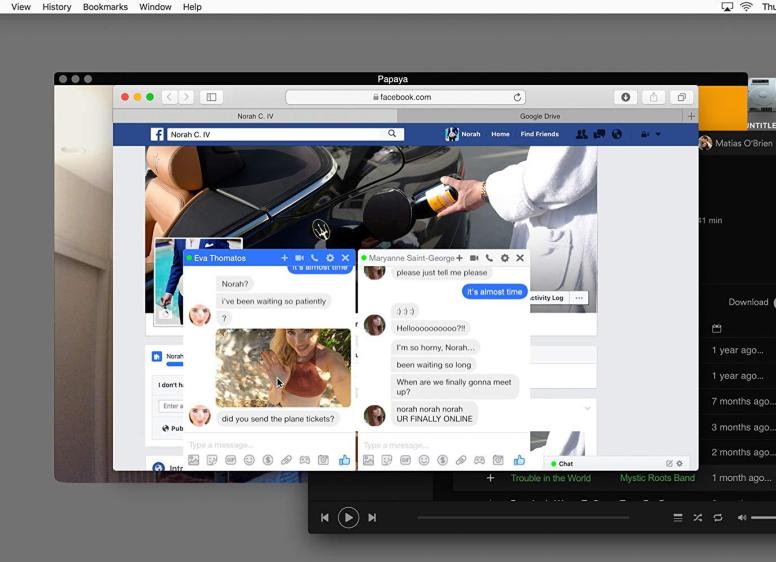Image resolution: width=776 pixels, height=562 pixels.
Task: Search Facebook with magnifier icon
Action: 392,134
